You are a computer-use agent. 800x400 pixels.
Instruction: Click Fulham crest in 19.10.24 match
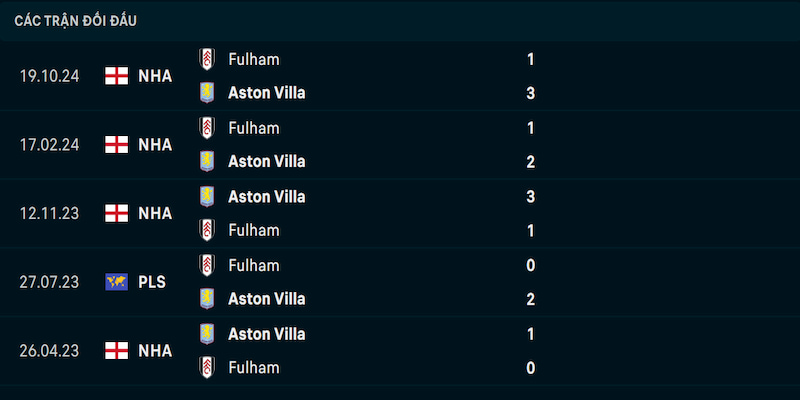[207, 59]
